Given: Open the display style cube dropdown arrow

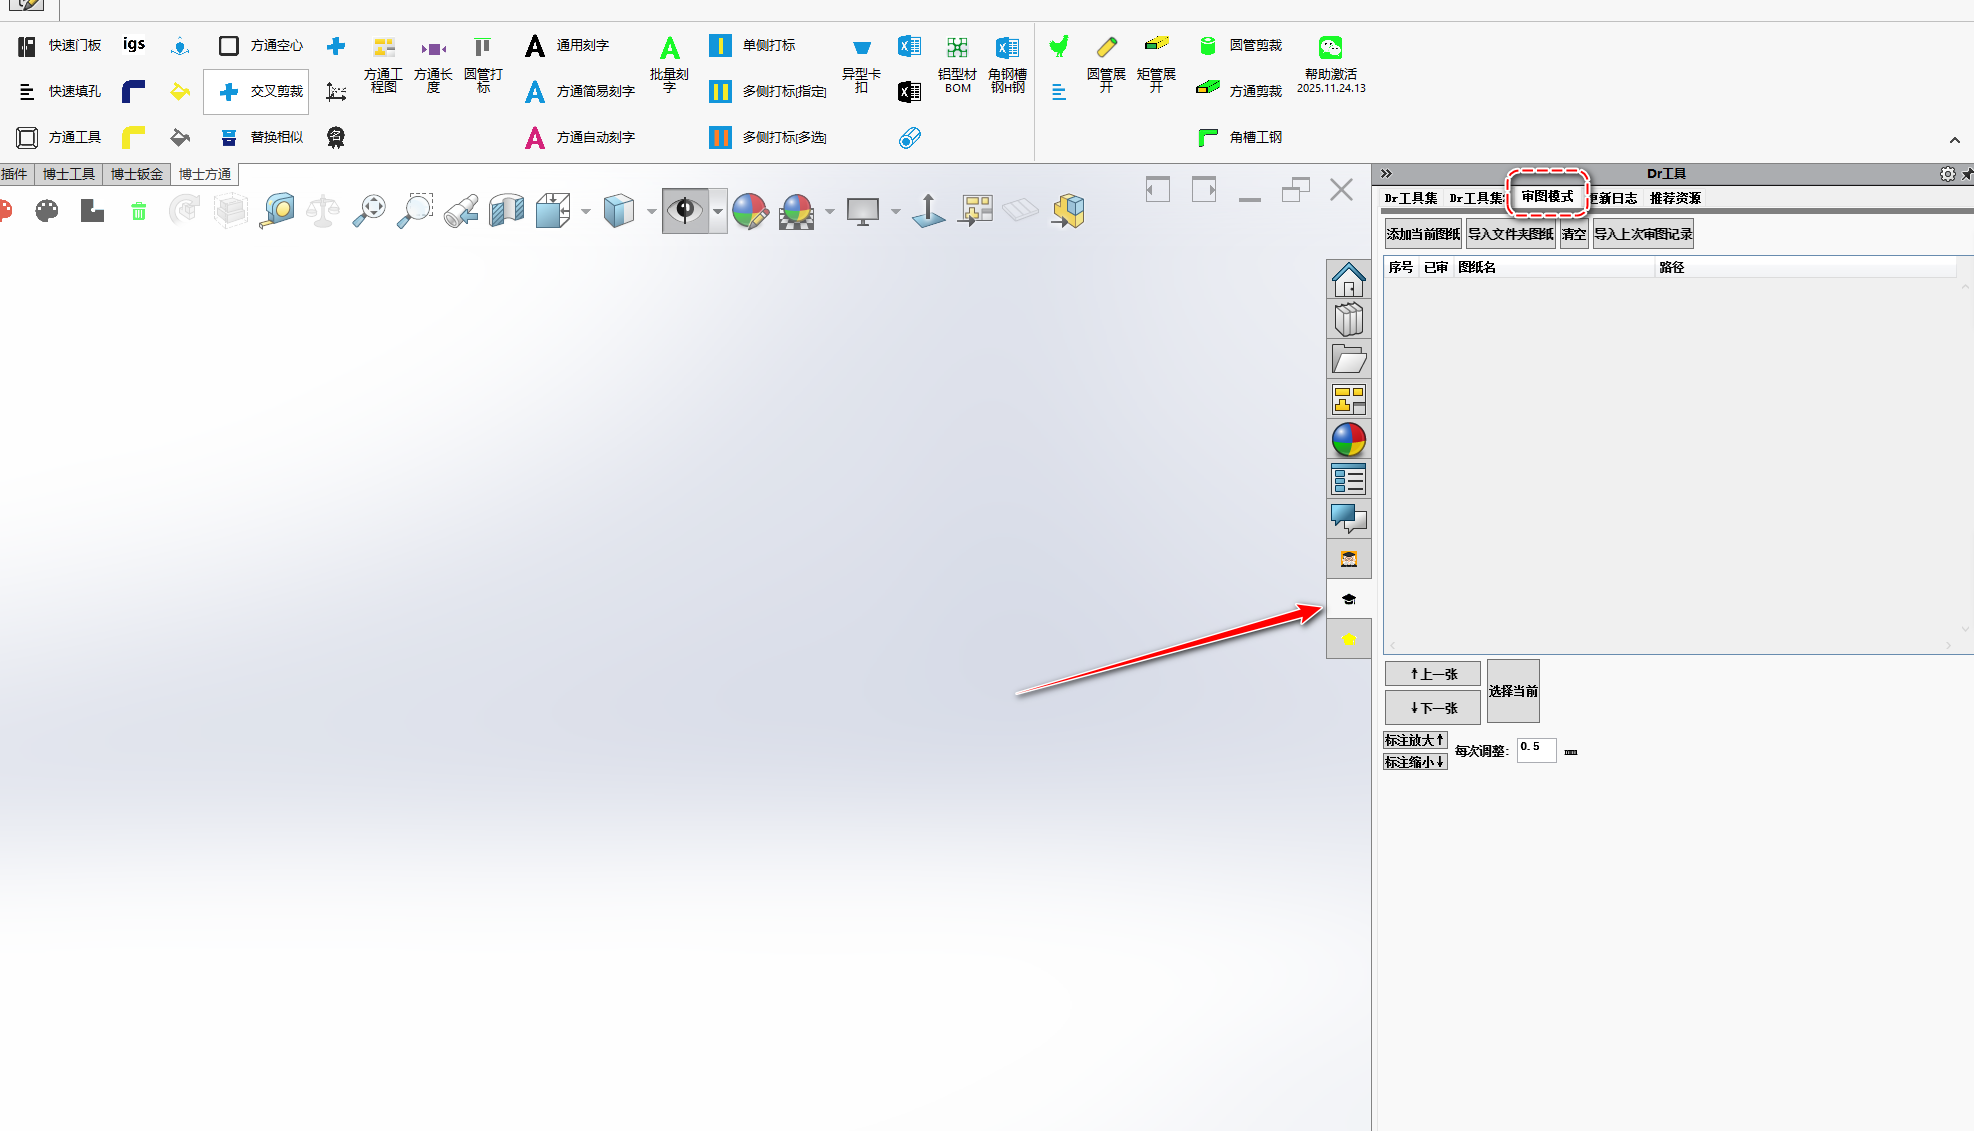Looking at the screenshot, I should (651, 211).
